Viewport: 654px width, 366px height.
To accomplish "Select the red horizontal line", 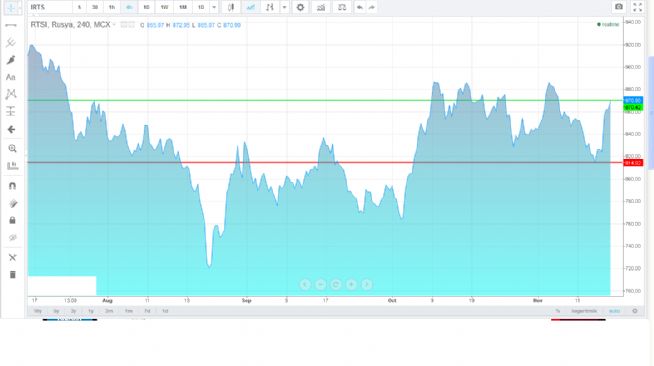I will tap(325, 163).
